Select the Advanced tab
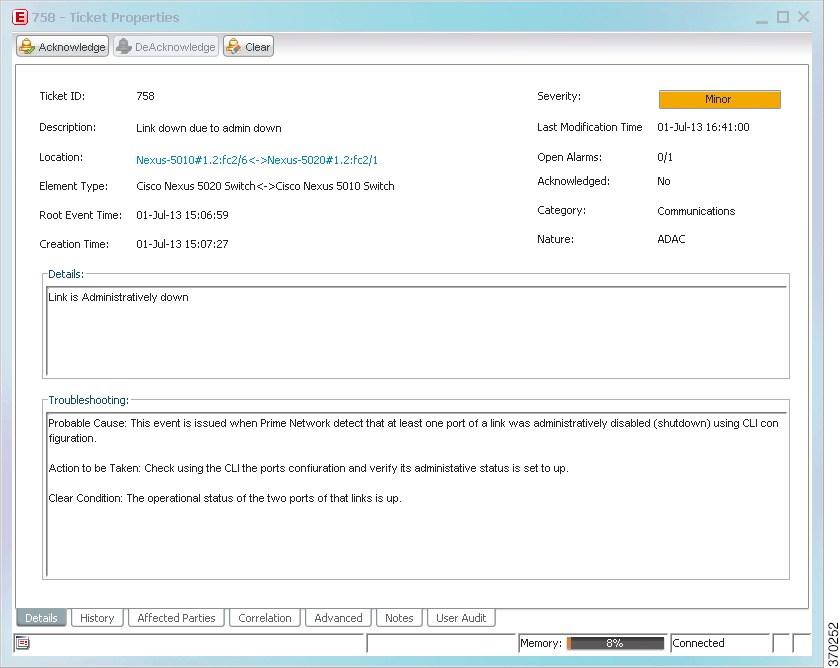The height and width of the screenshot is (668, 840). 338,618
